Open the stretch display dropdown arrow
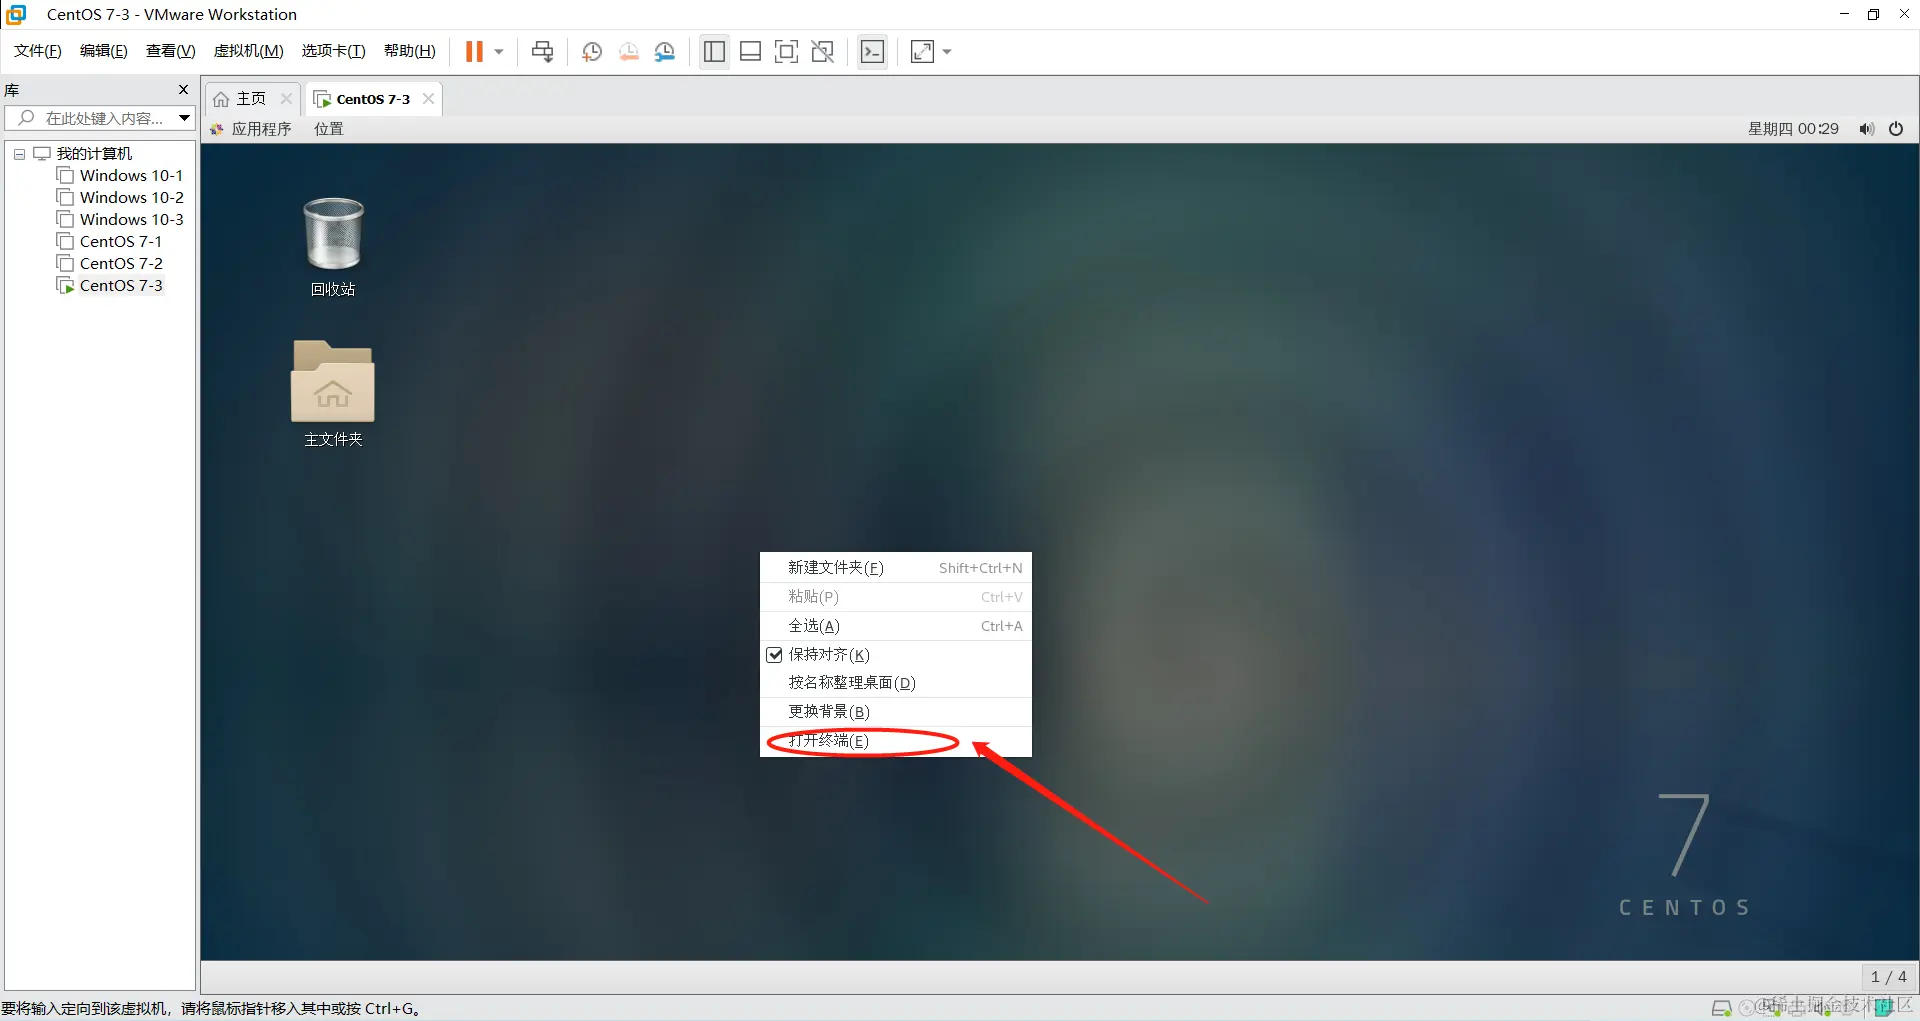Screen dimensions: 1920x1021 click(947, 51)
